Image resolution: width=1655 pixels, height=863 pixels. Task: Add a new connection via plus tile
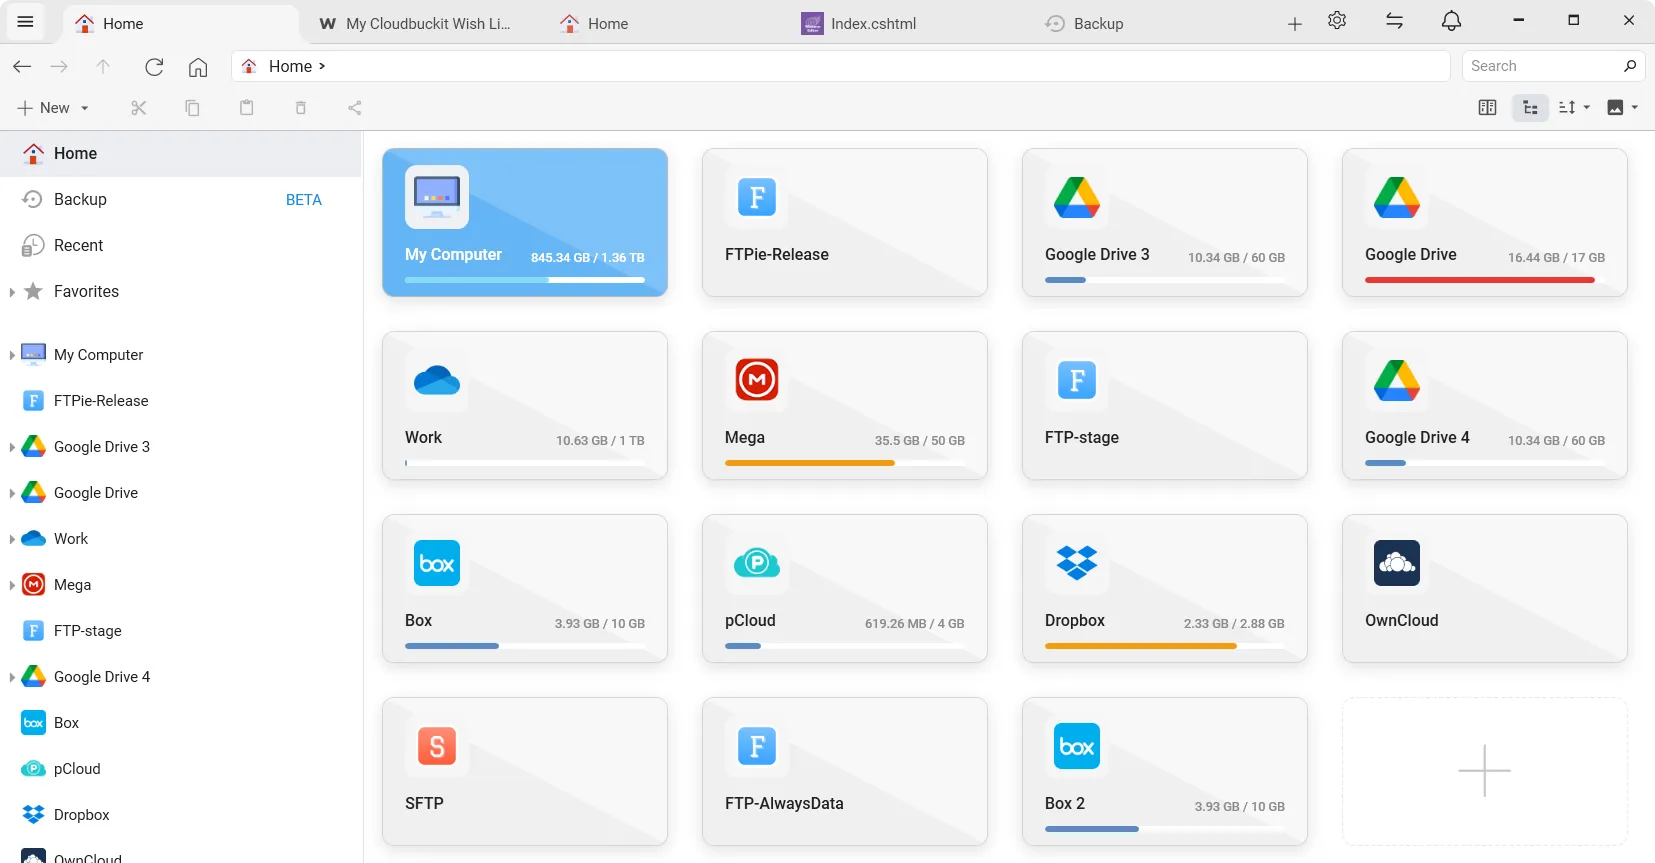click(x=1485, y=771)
